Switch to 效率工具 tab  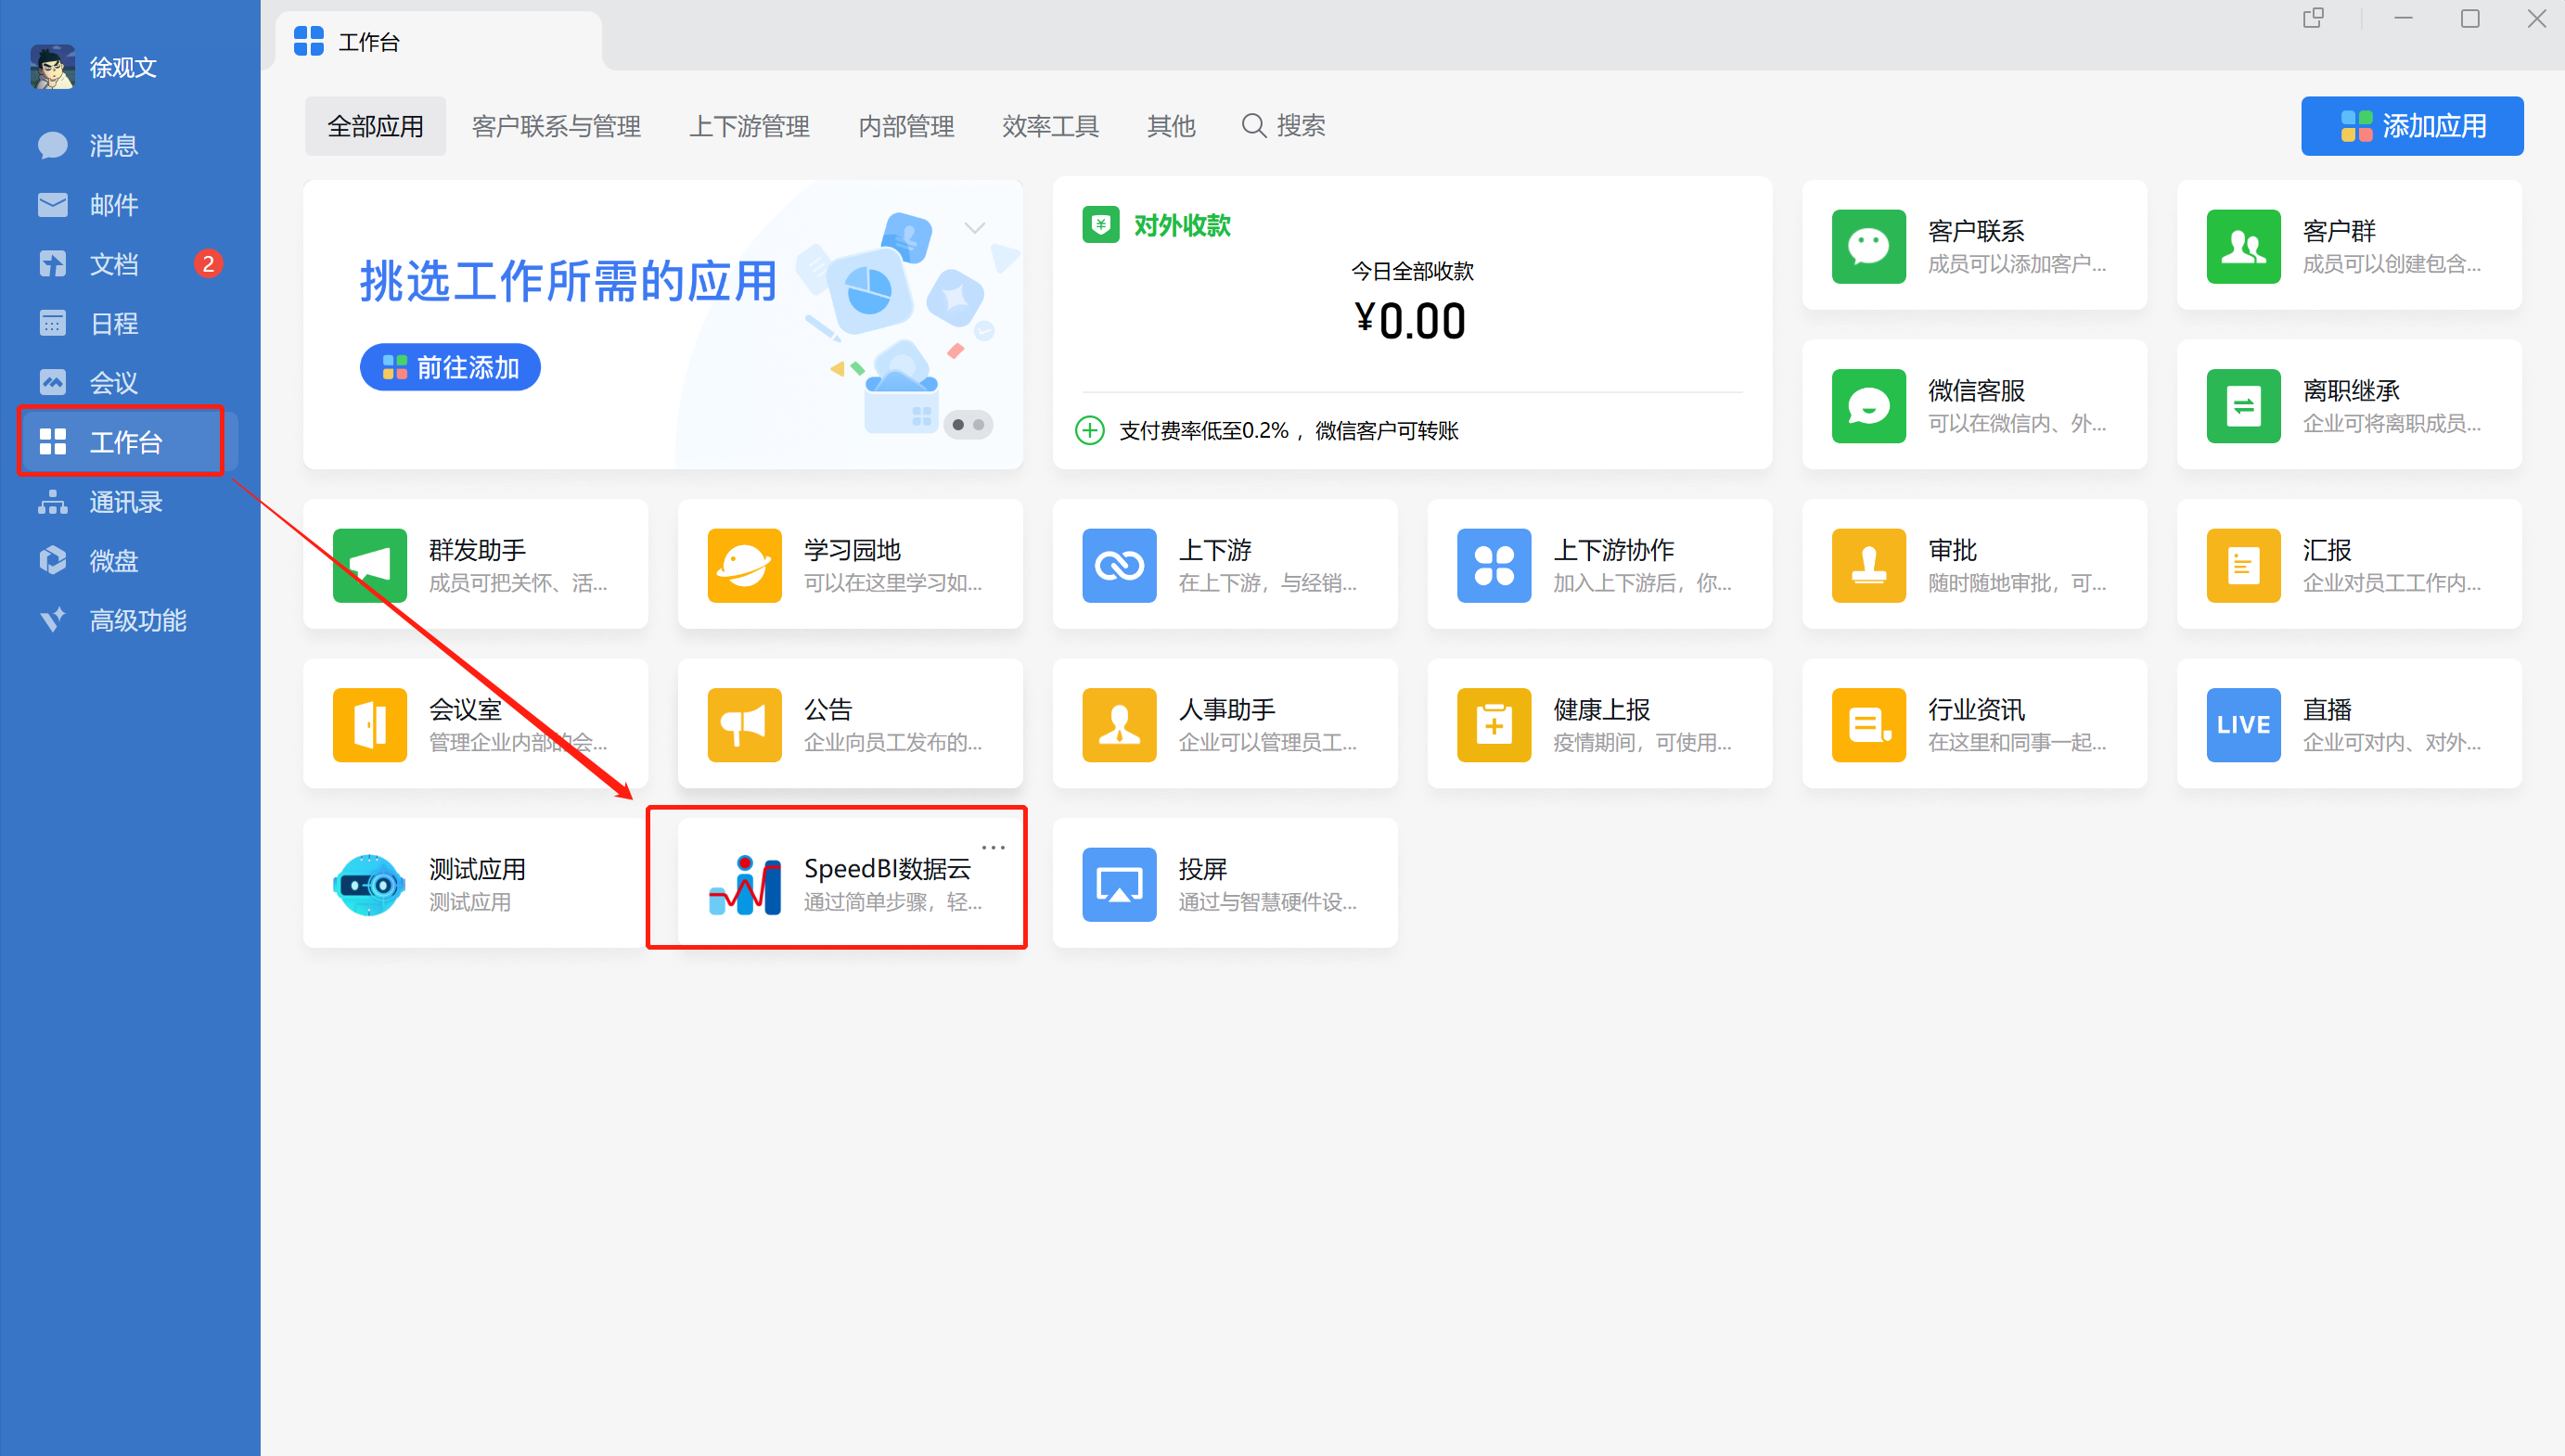point(1050,126)
